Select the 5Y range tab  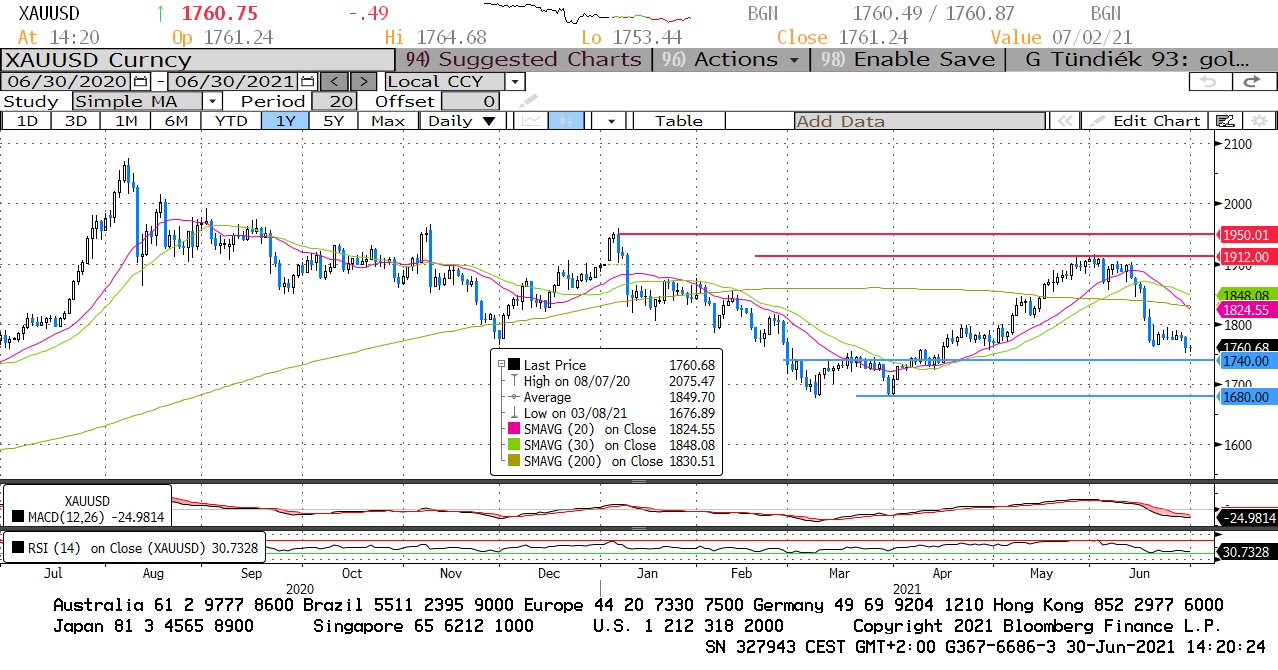tap(333, 121)
